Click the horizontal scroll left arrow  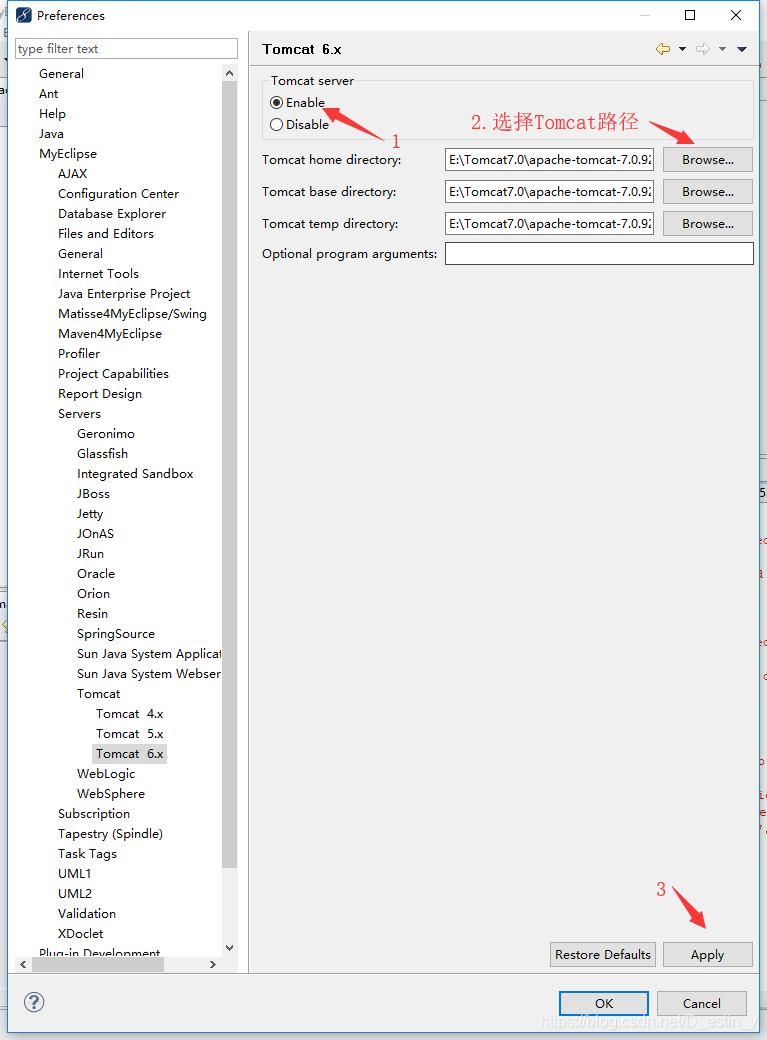(x=23, y=964)
